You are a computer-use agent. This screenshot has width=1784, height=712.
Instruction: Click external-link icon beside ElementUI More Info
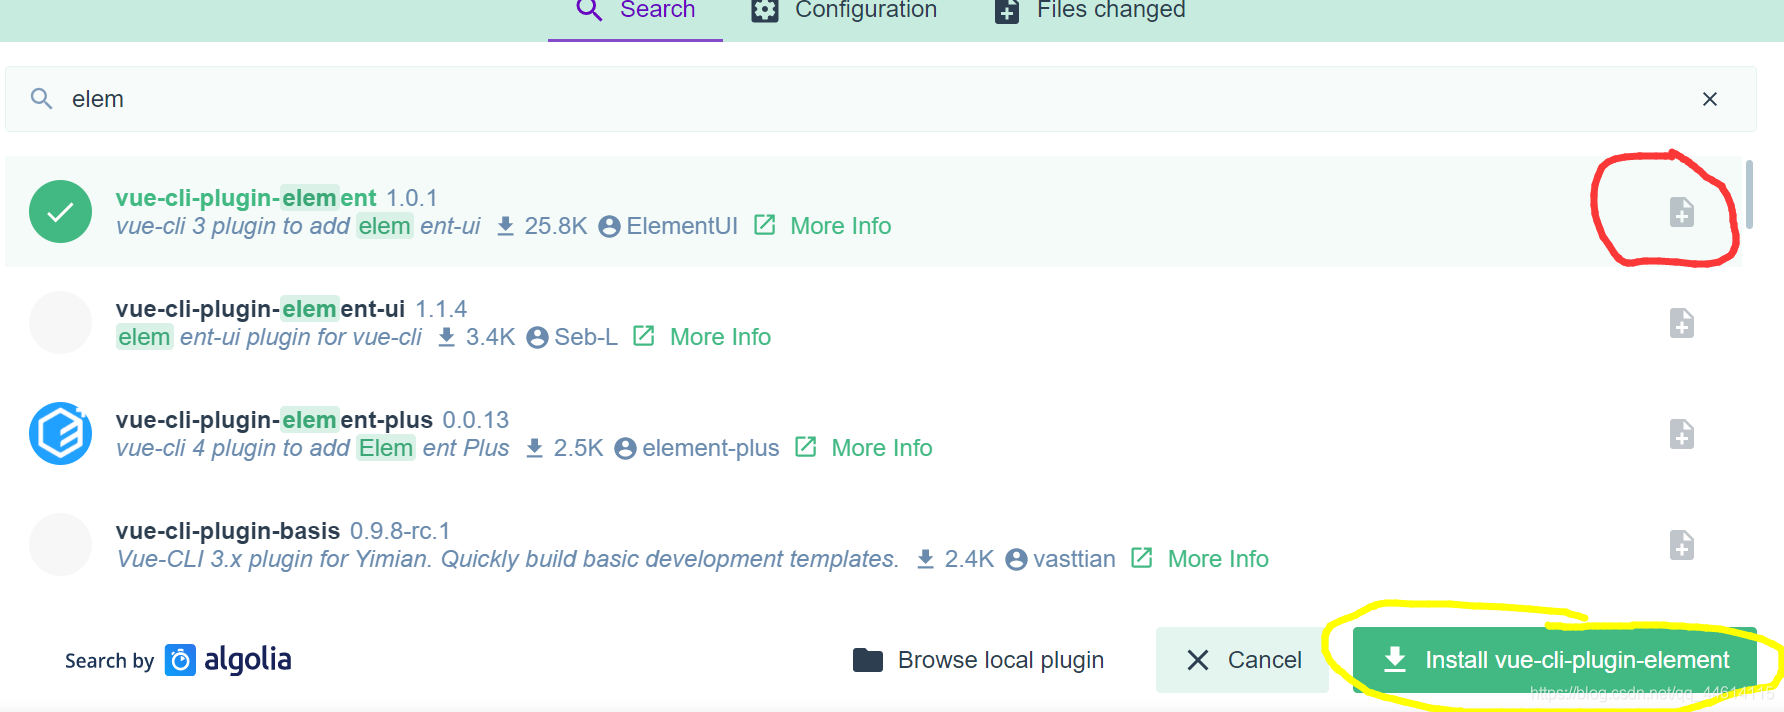[x=765, y=225]
